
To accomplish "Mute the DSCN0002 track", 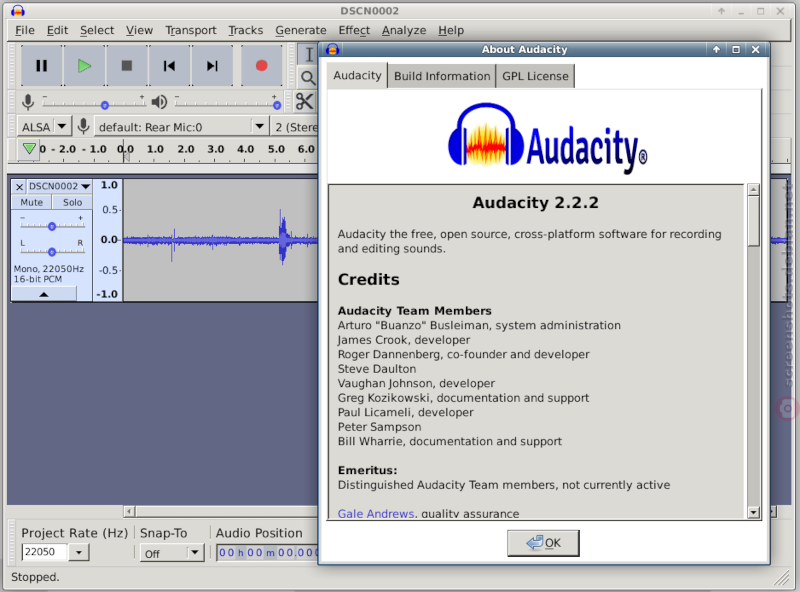I will pos(32,203).
